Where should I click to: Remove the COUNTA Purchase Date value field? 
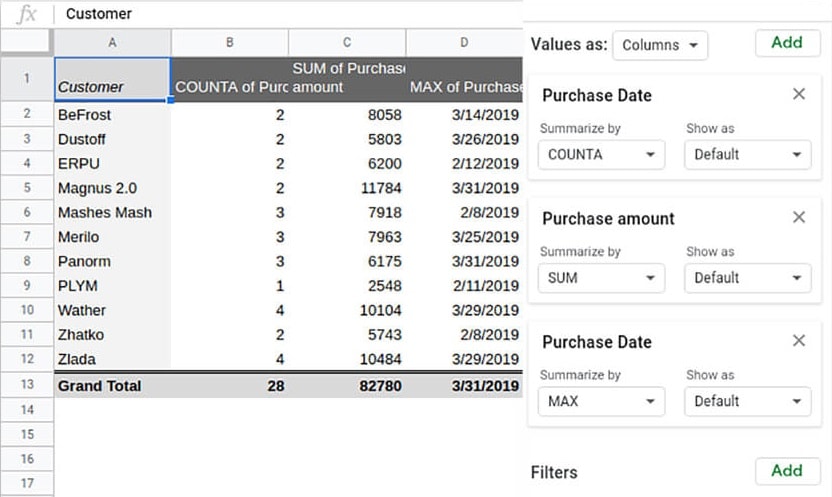point(799,94)
